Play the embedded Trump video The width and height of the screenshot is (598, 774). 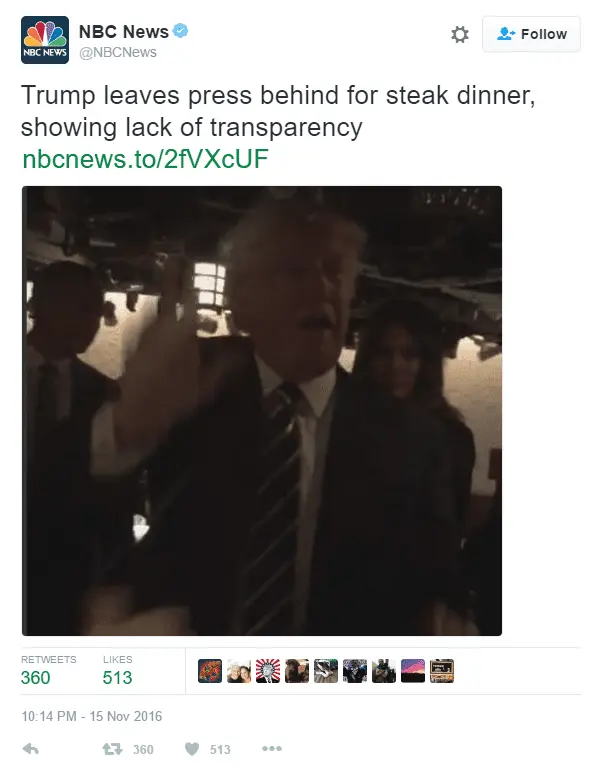(262, 411)
